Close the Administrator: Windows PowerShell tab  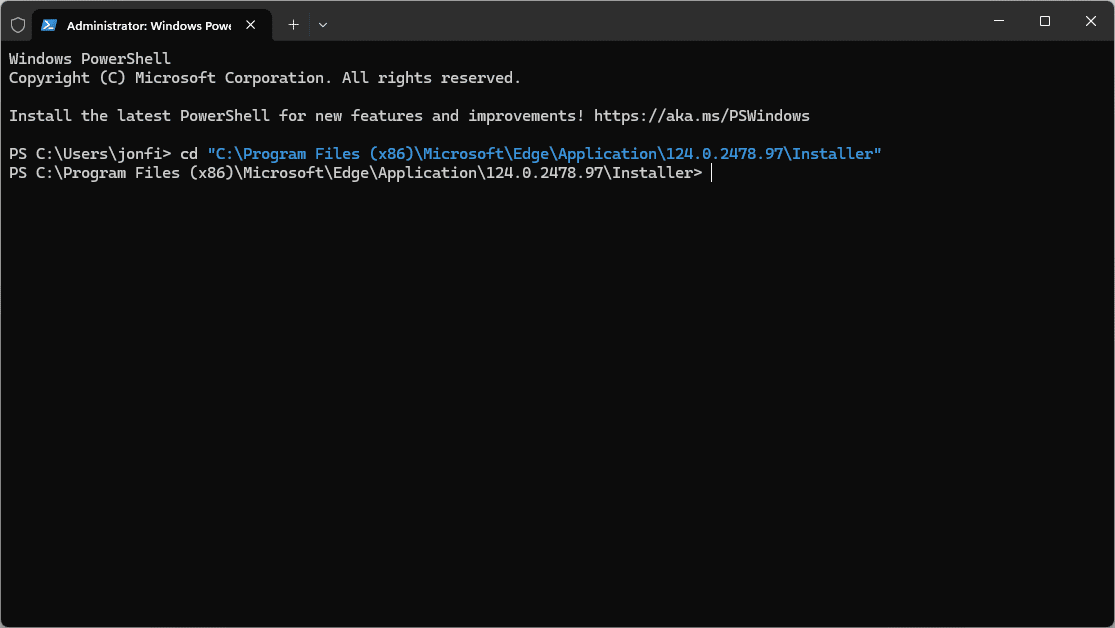coord(251,25)
